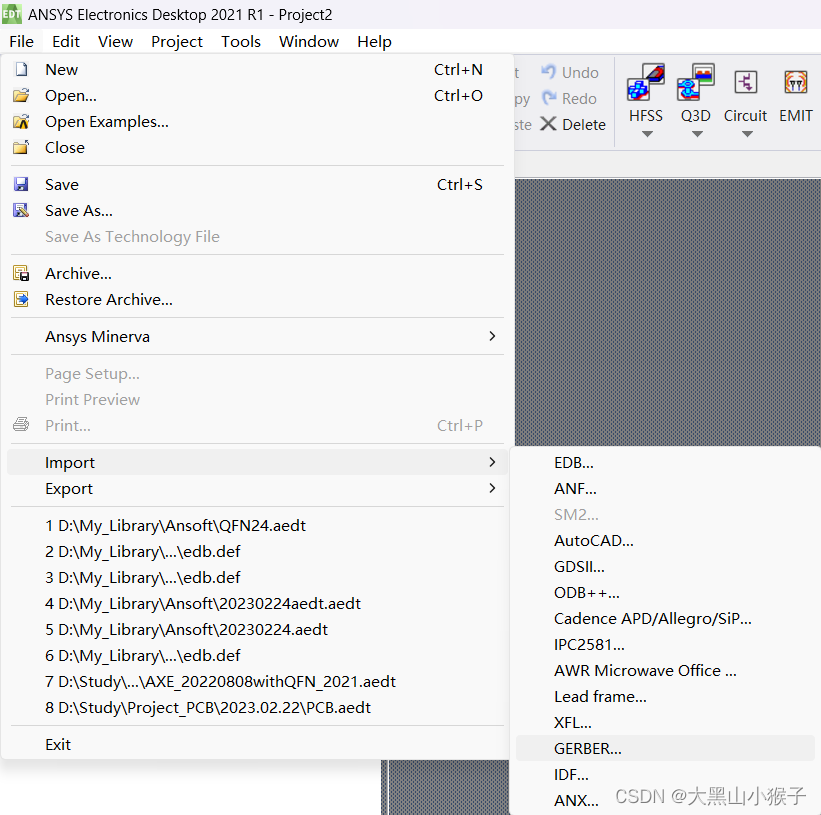Select Save As... menu entry
The width and height of the screenshot is (821, 815).
[x=257, y=210]
